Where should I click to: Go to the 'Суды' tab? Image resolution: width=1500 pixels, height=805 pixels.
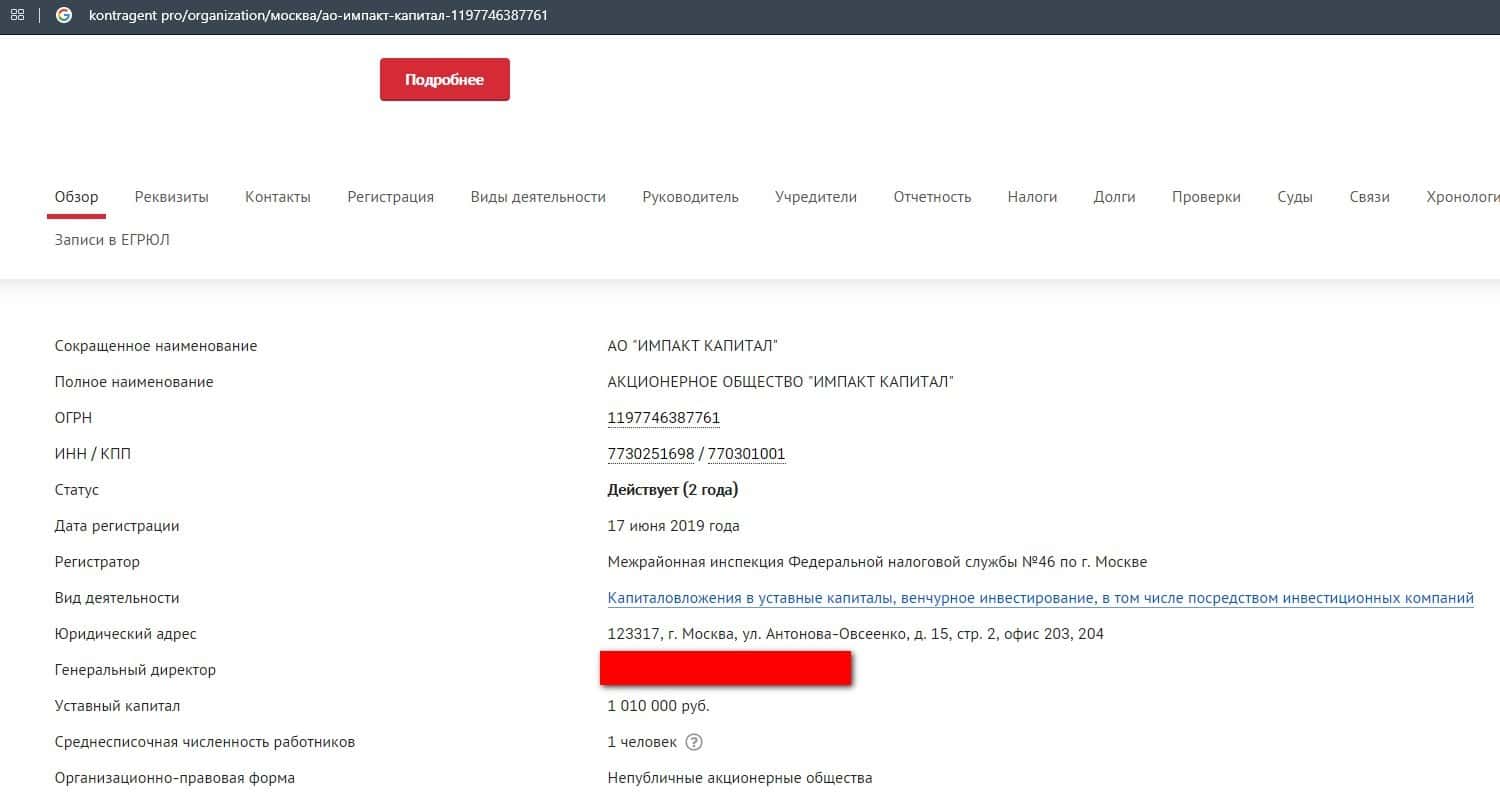click(x=1295, y=197)
